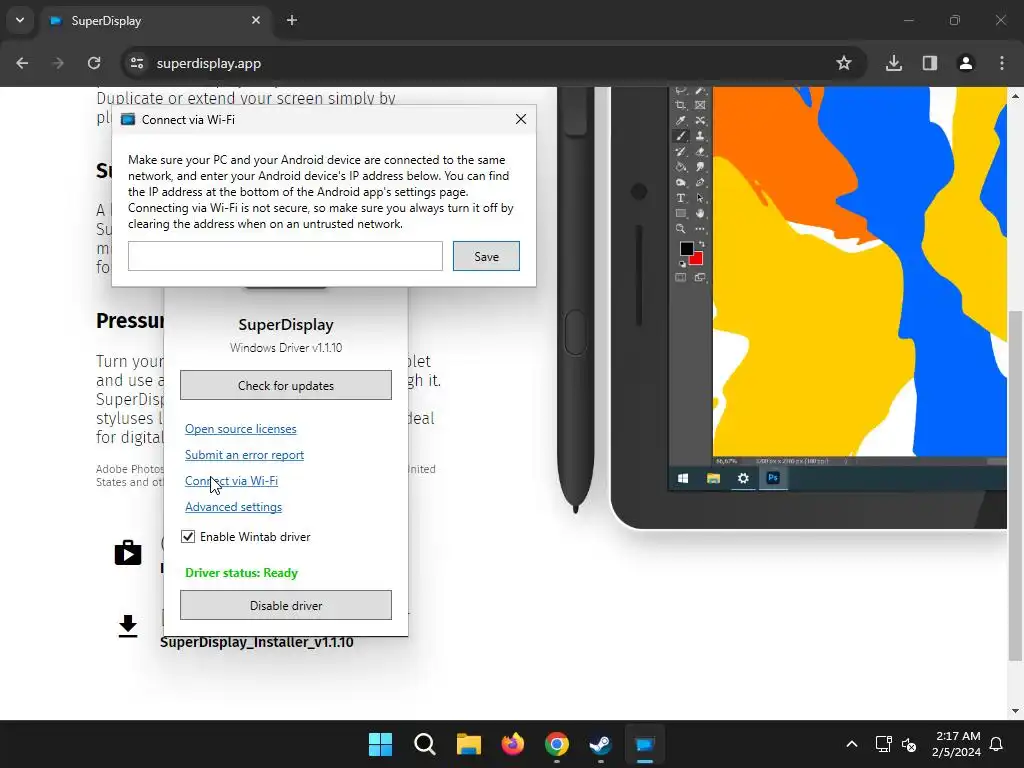Screen dimensions: 1024x768
Task: Click the Type tool in tablet image
Action: 681,198
